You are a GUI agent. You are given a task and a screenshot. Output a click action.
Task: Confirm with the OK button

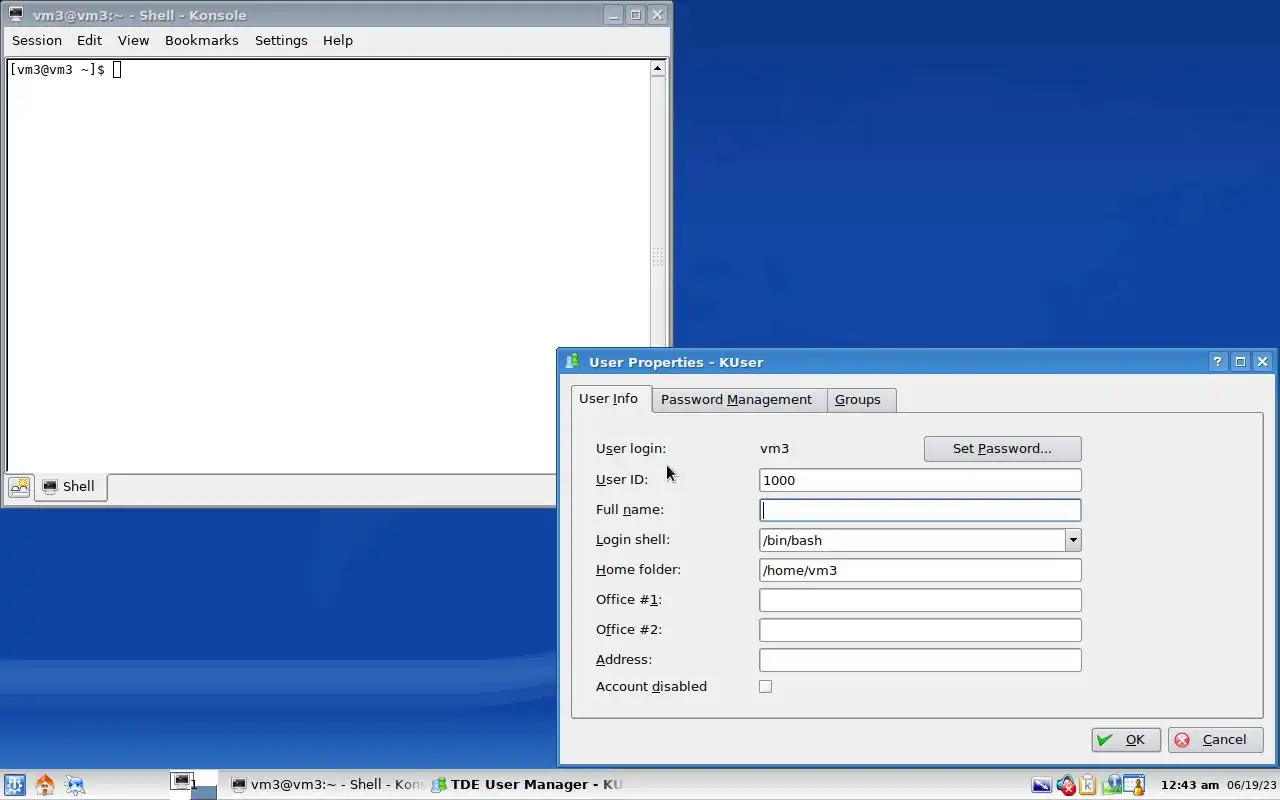pos(1126,740)
